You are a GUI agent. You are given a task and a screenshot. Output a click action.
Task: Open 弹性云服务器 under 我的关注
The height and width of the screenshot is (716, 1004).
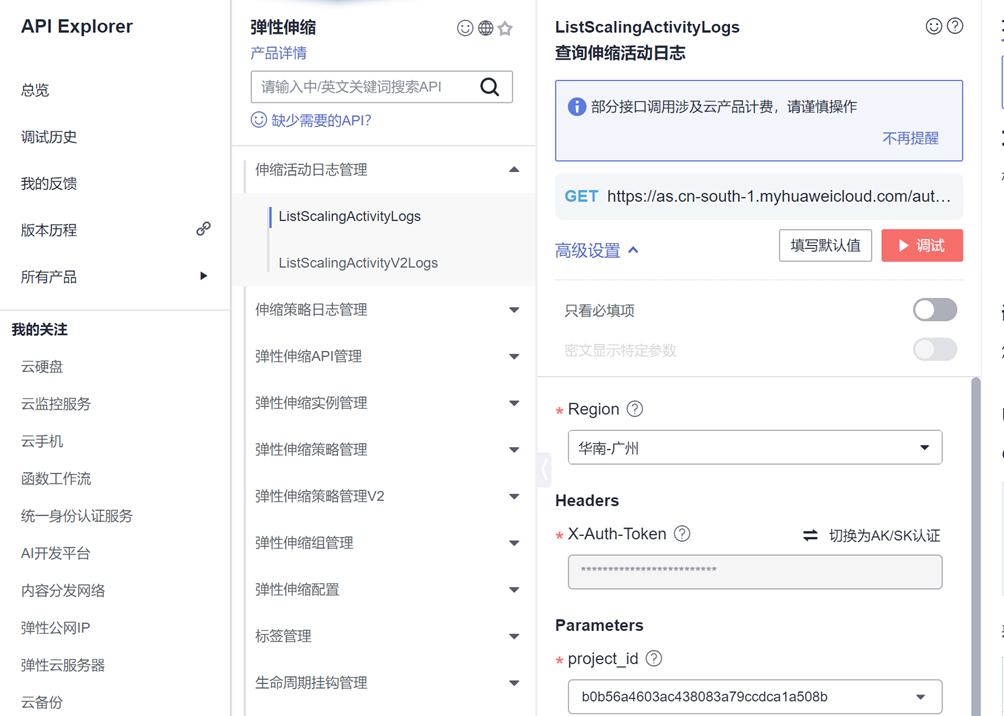(x=63, y=665)
